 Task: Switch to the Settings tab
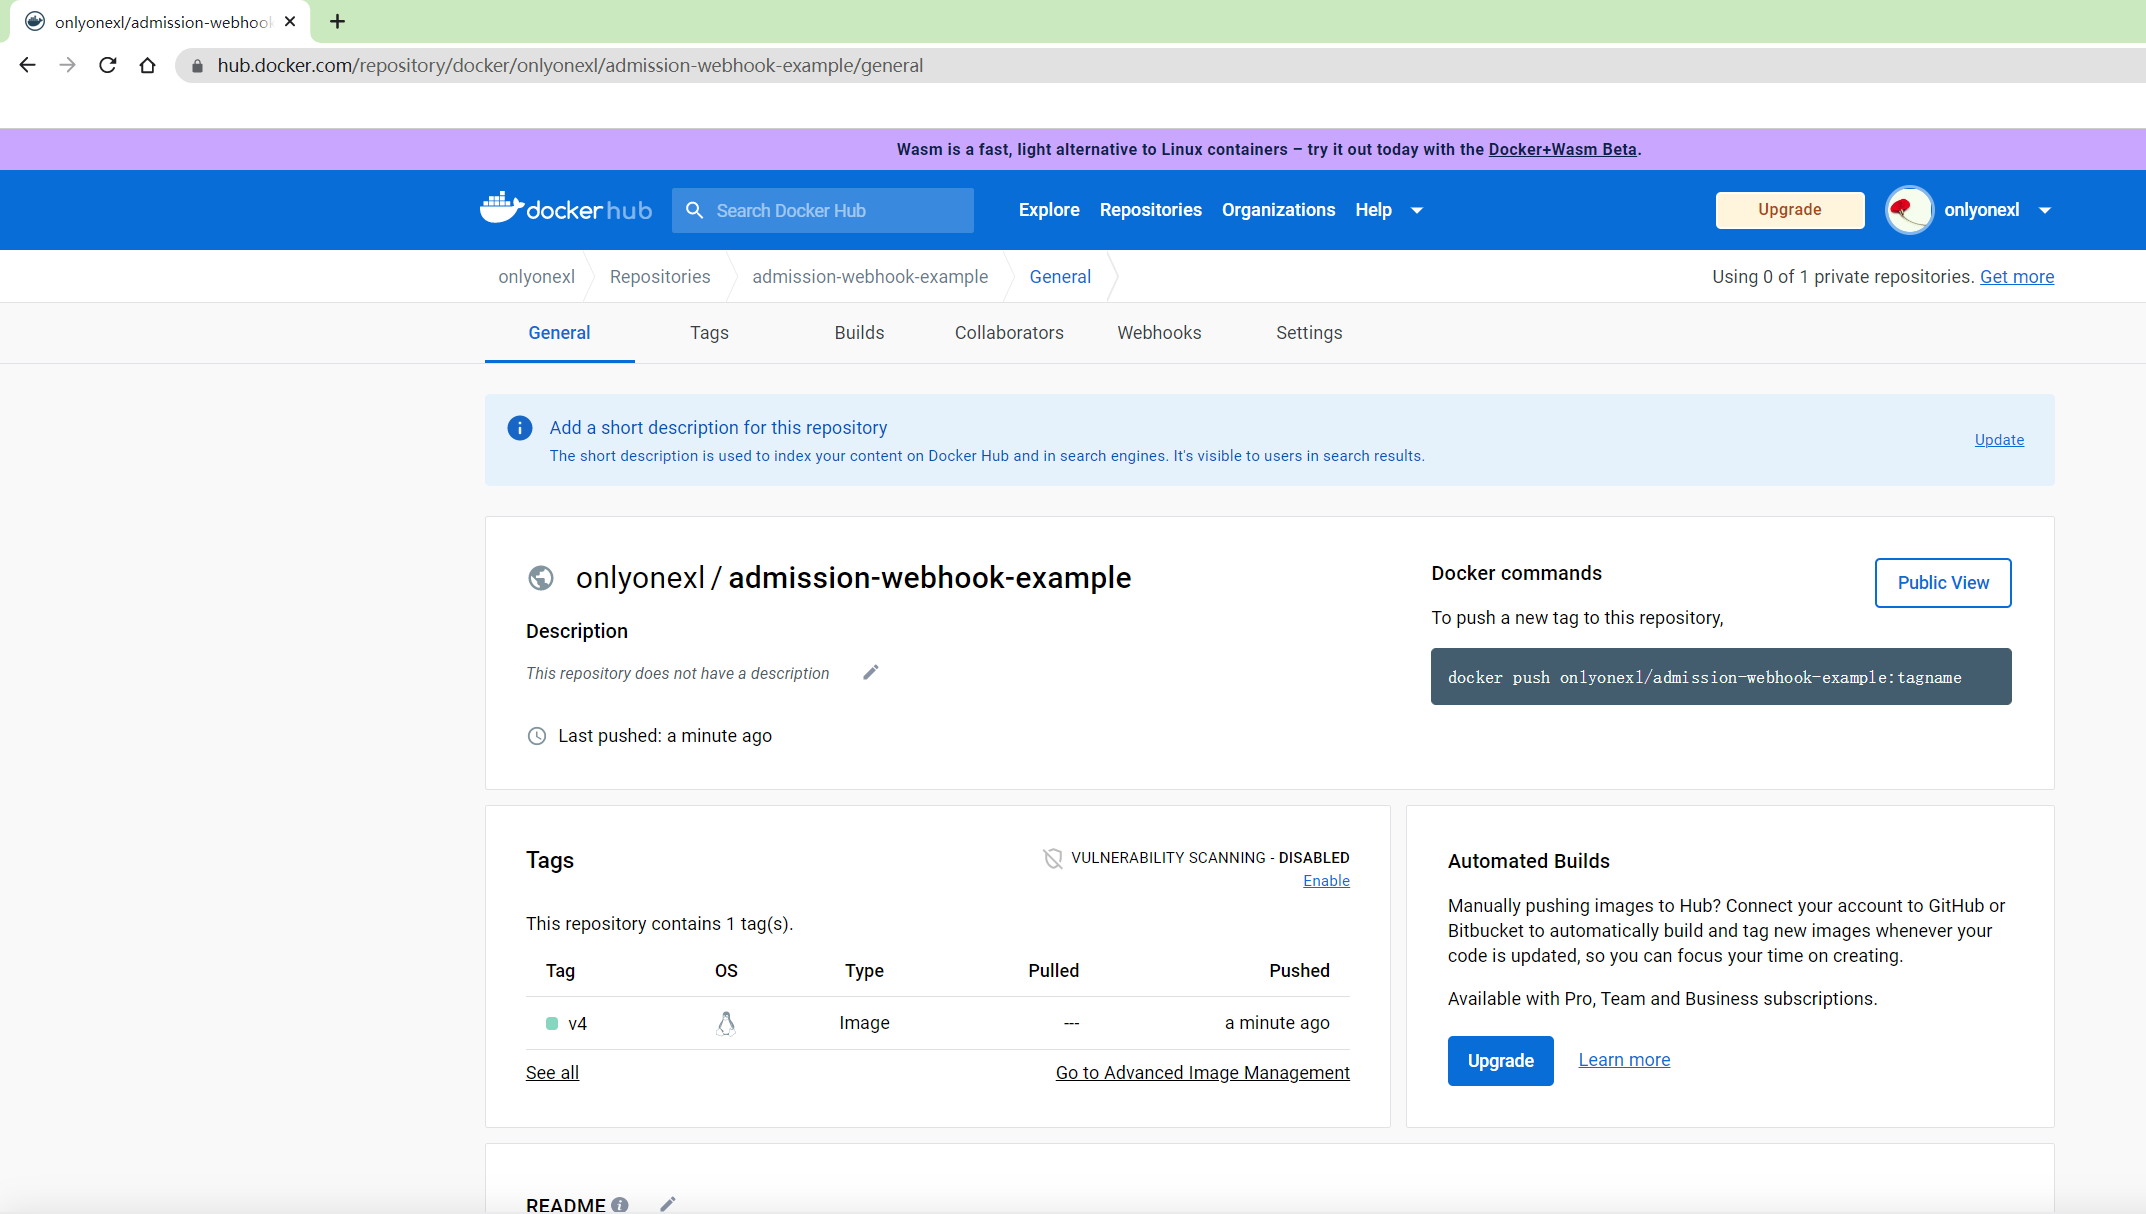click(x=1309, y=333)
